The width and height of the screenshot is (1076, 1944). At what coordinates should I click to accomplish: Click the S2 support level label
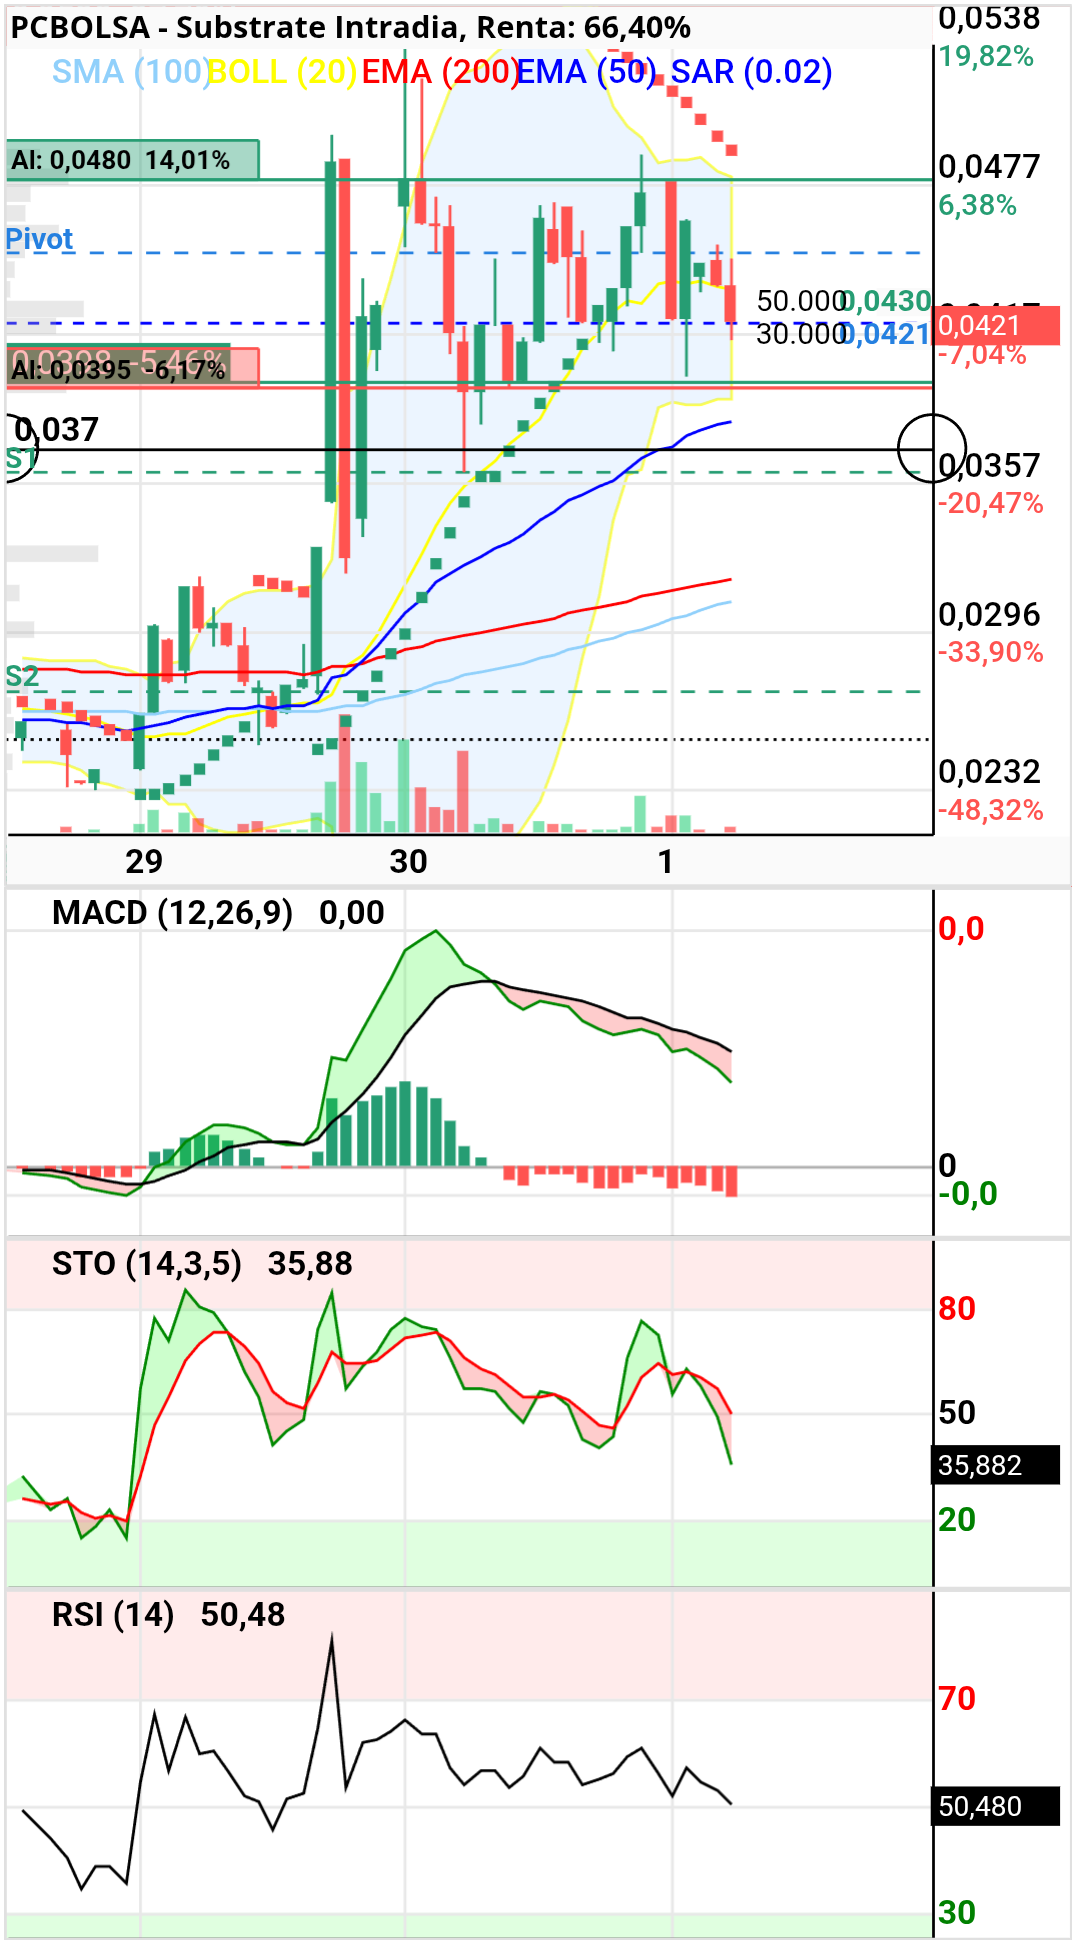(x=22, y=677)
